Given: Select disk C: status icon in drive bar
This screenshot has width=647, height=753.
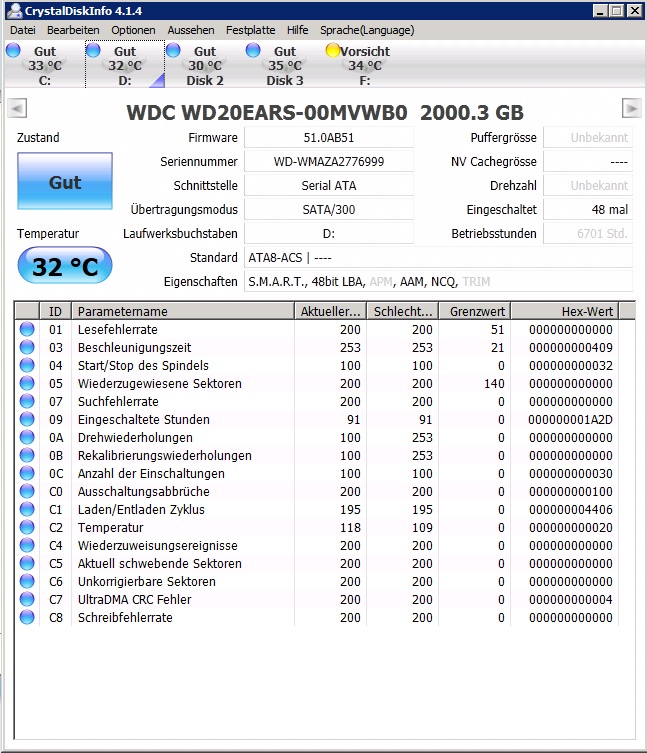Looking at the screenshot, I should (13, 50).
